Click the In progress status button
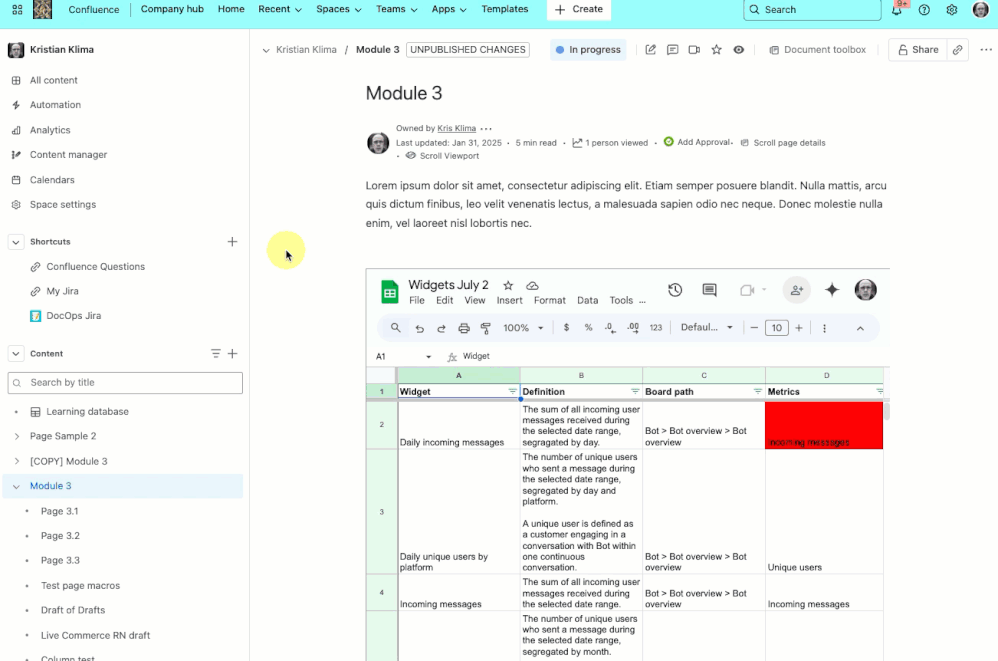 [x=588, y=50]
